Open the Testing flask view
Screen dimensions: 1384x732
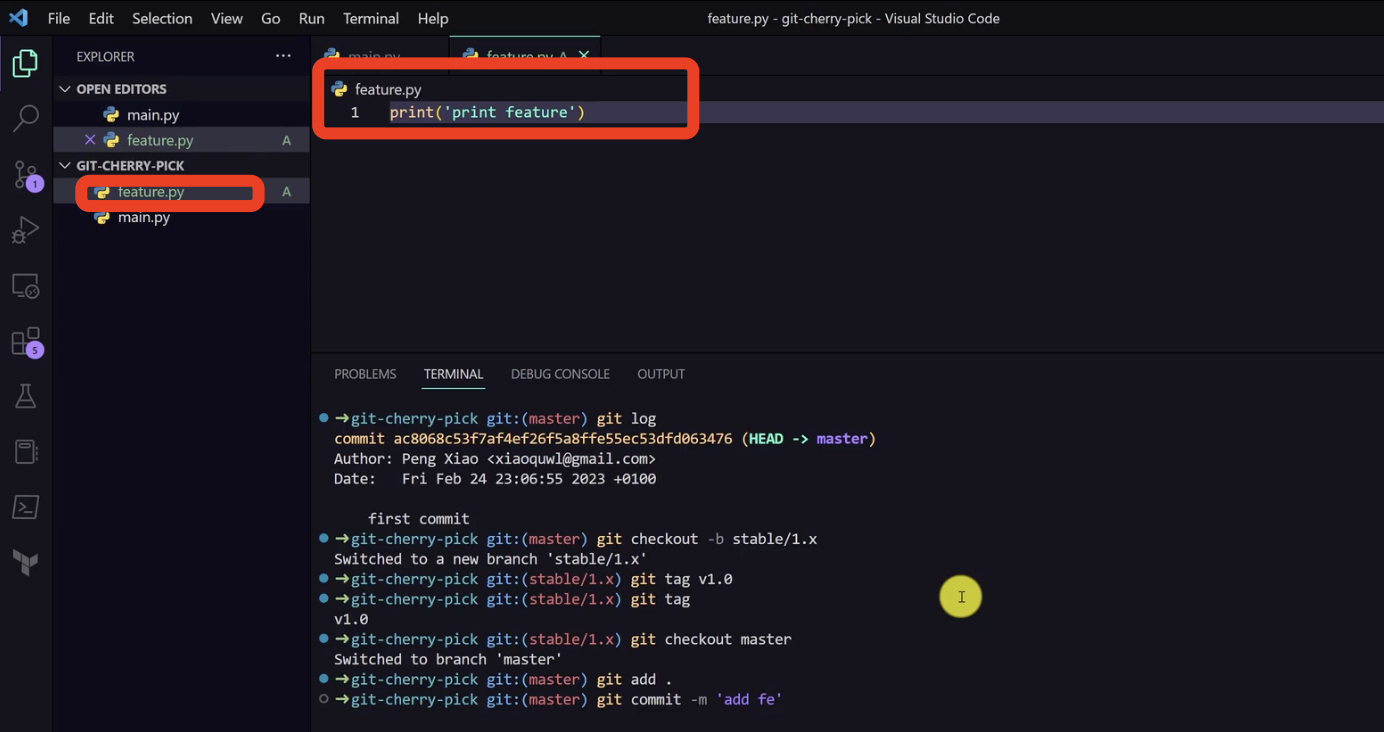[x=25, y=397]
